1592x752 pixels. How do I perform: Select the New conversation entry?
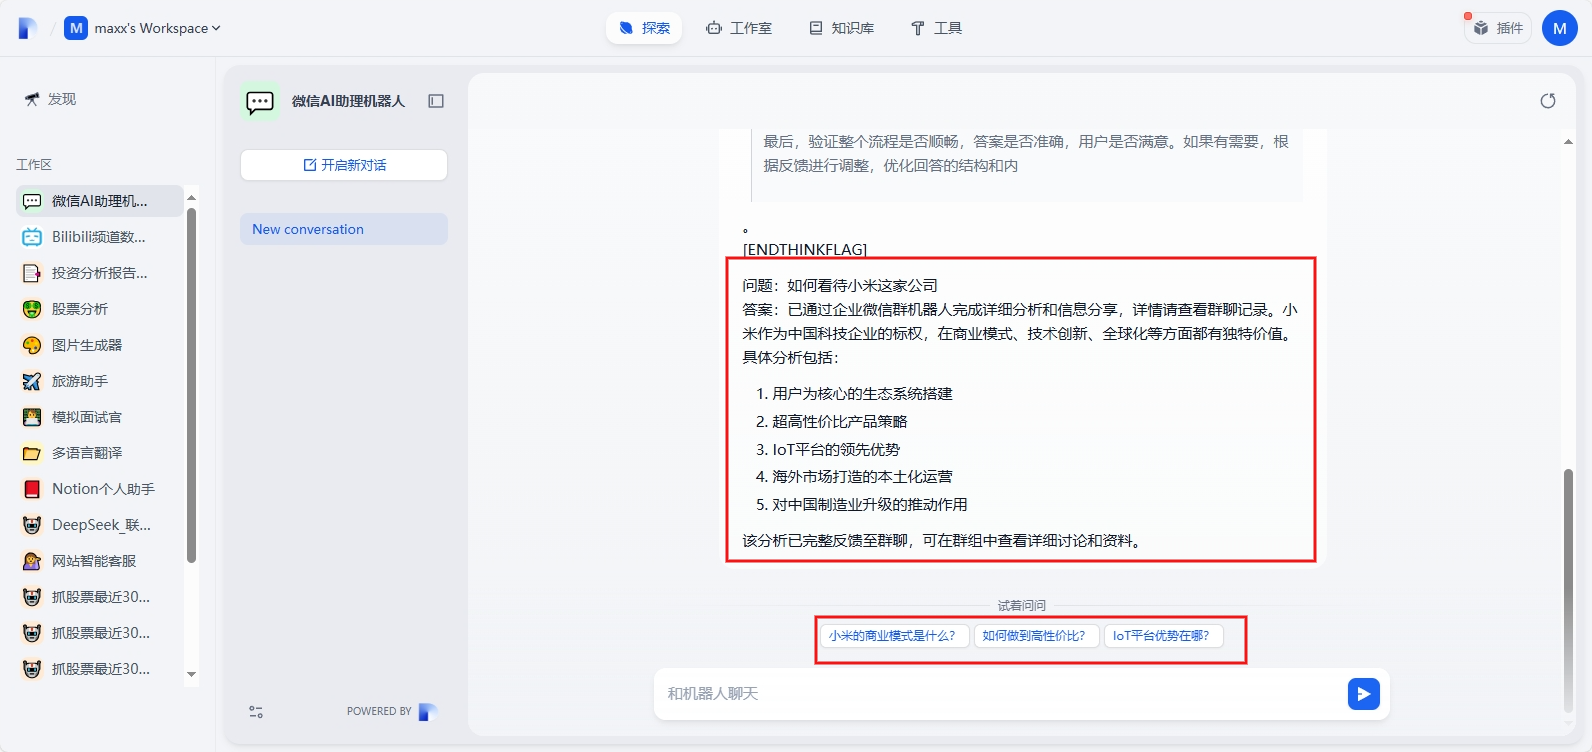coord(344,229)
